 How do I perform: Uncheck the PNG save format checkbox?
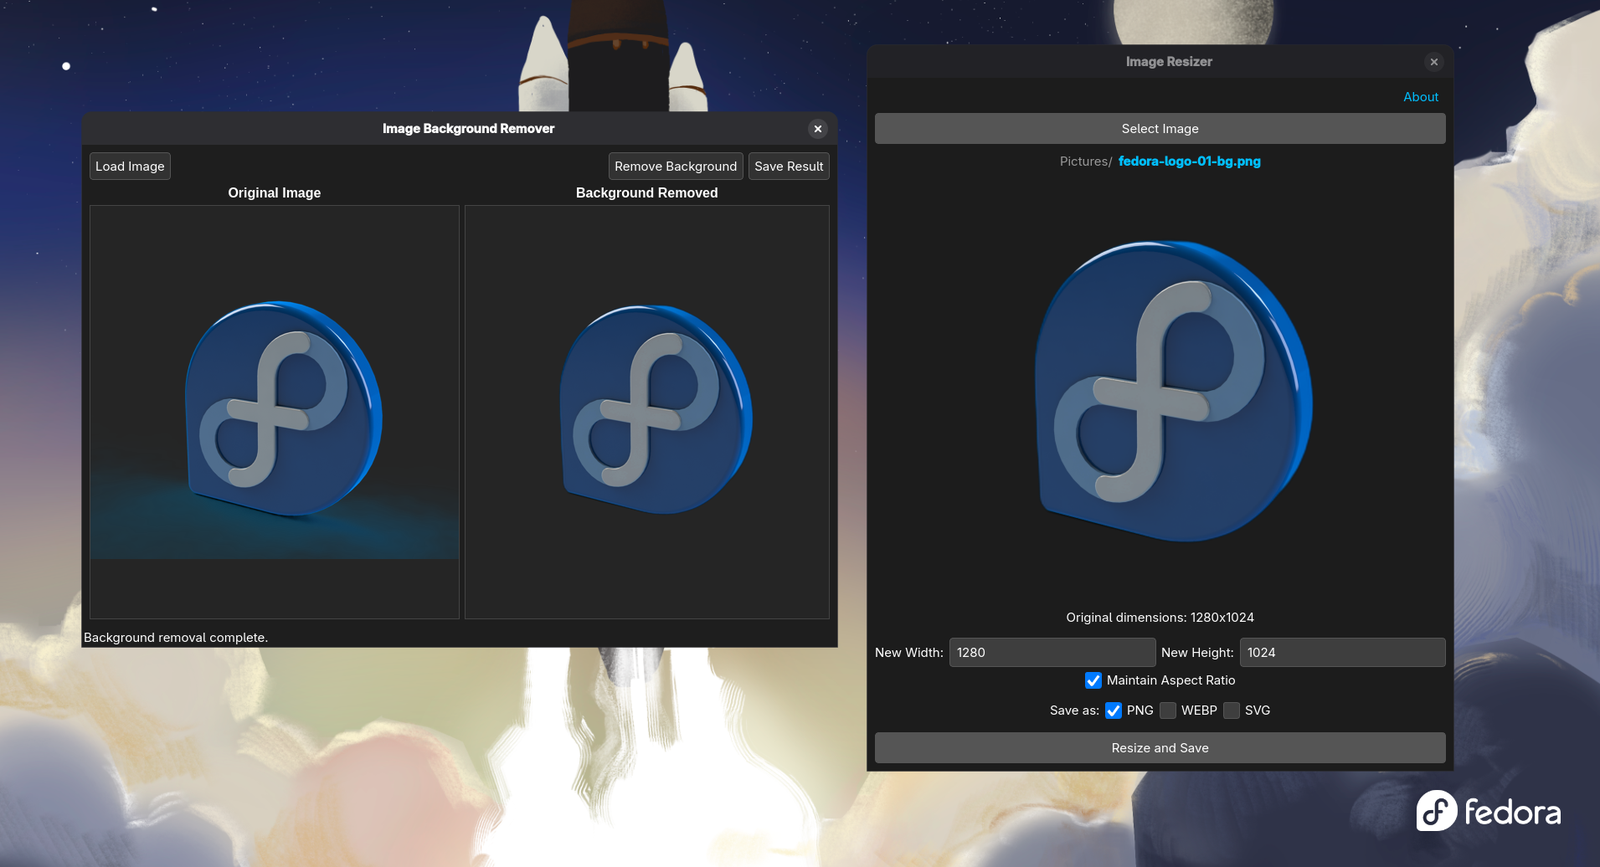tap(1113, 710)
